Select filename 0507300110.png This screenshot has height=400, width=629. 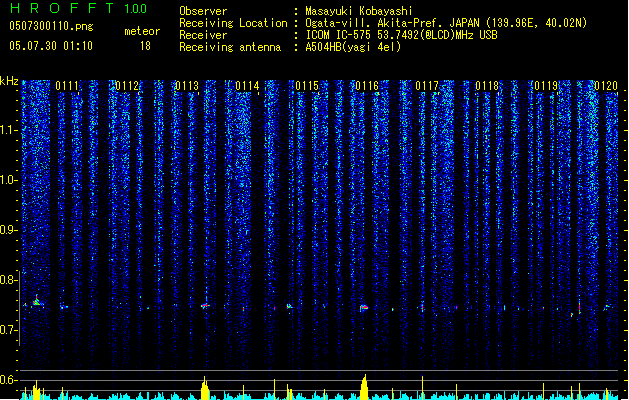coord(51,27)
